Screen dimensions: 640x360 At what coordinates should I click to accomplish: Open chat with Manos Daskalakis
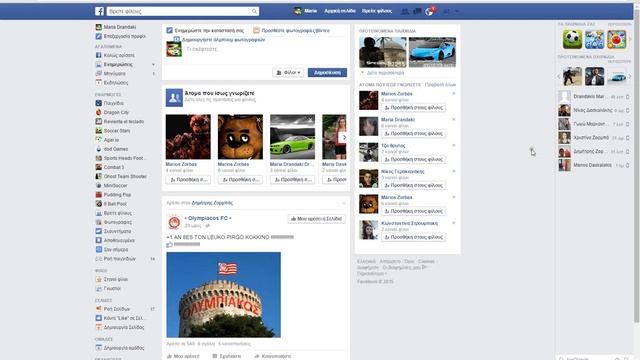click(x=594, y=165)
